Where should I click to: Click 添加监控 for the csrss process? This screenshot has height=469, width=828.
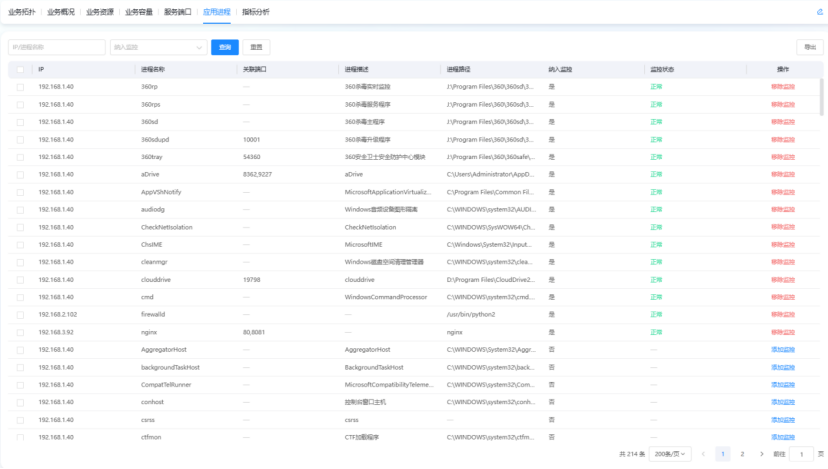(783, 420)
